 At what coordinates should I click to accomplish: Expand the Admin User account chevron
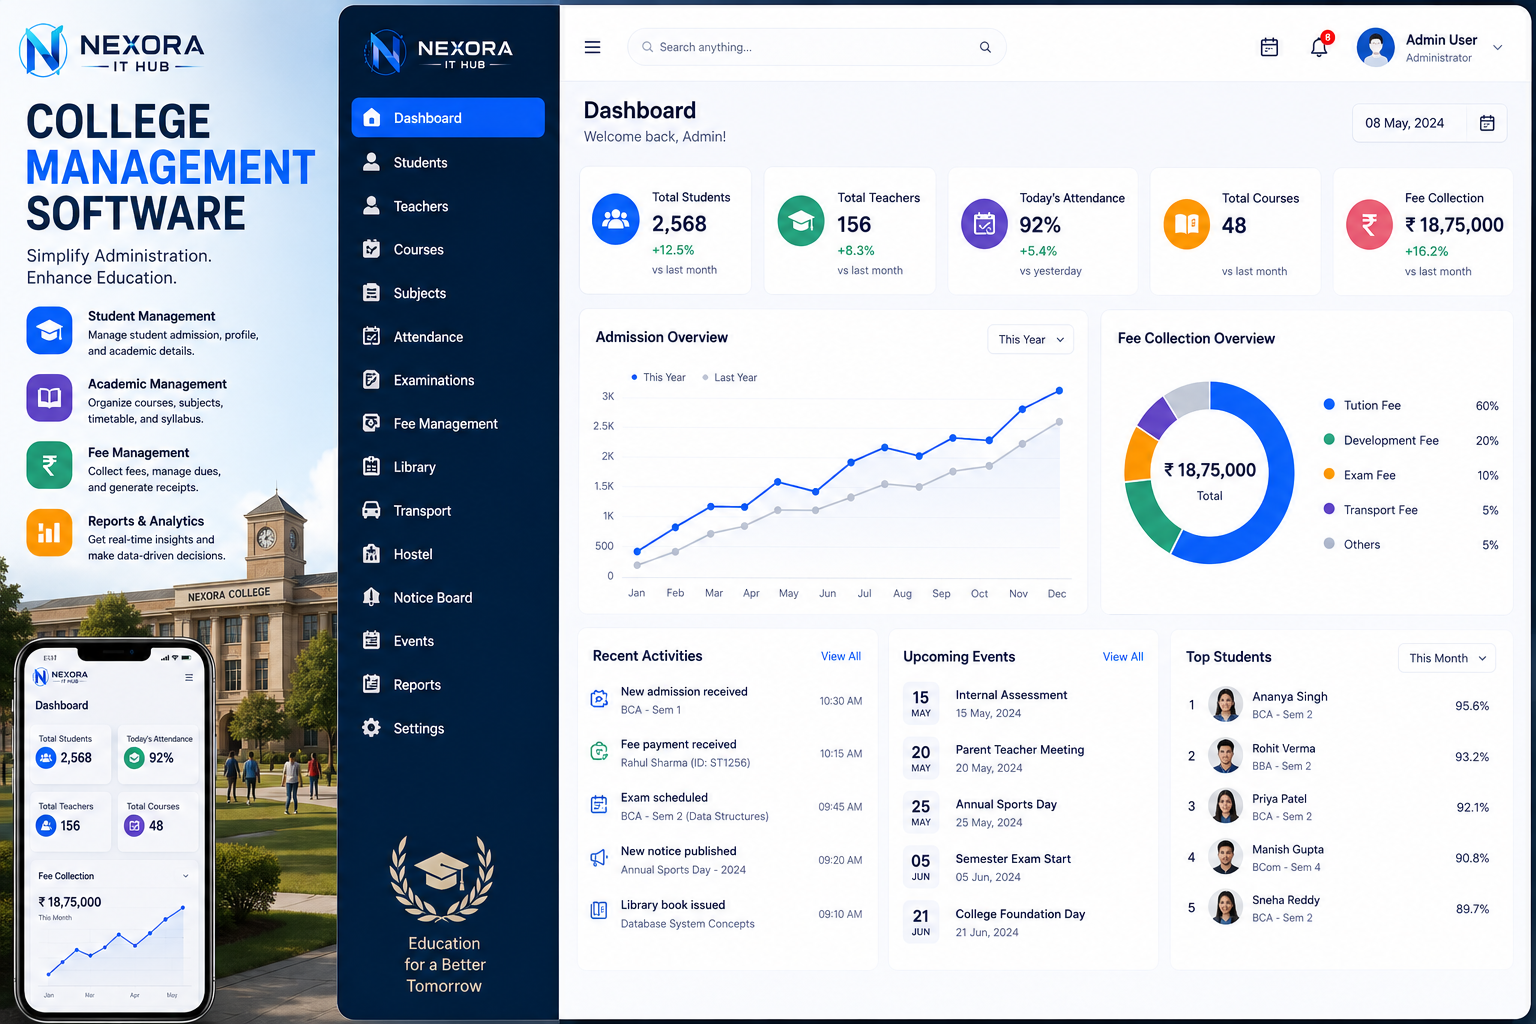pyautogui.click(x=1497, y=48)
